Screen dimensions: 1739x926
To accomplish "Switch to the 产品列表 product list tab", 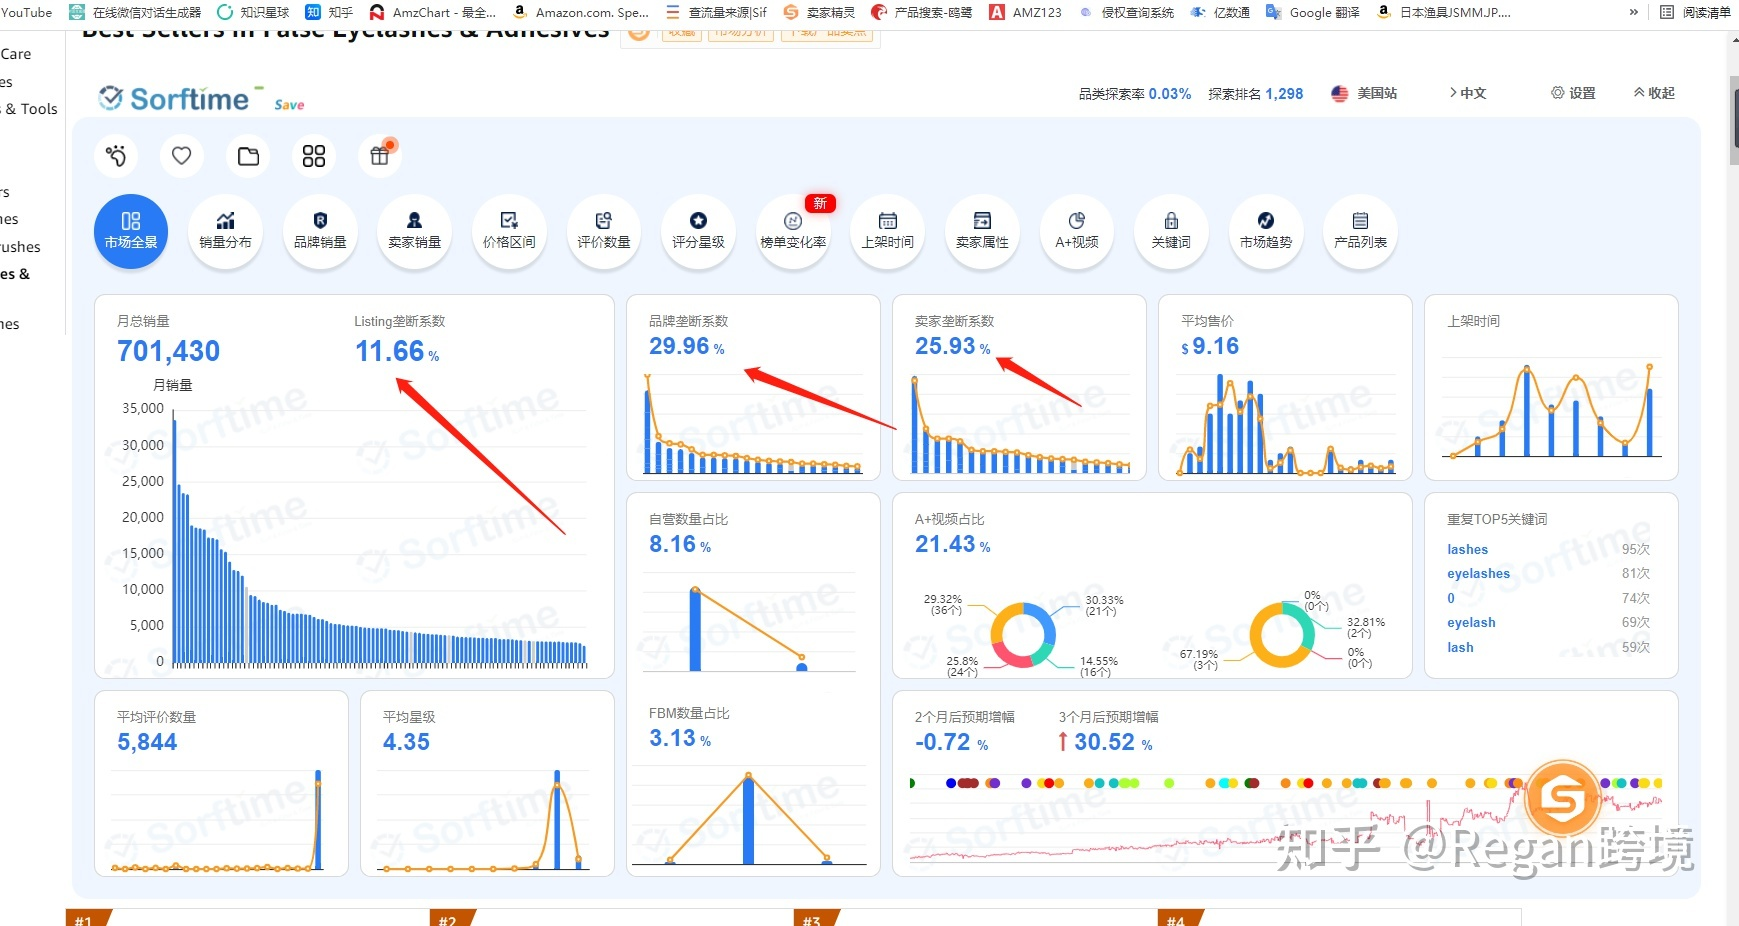I will coord(1360,231).
